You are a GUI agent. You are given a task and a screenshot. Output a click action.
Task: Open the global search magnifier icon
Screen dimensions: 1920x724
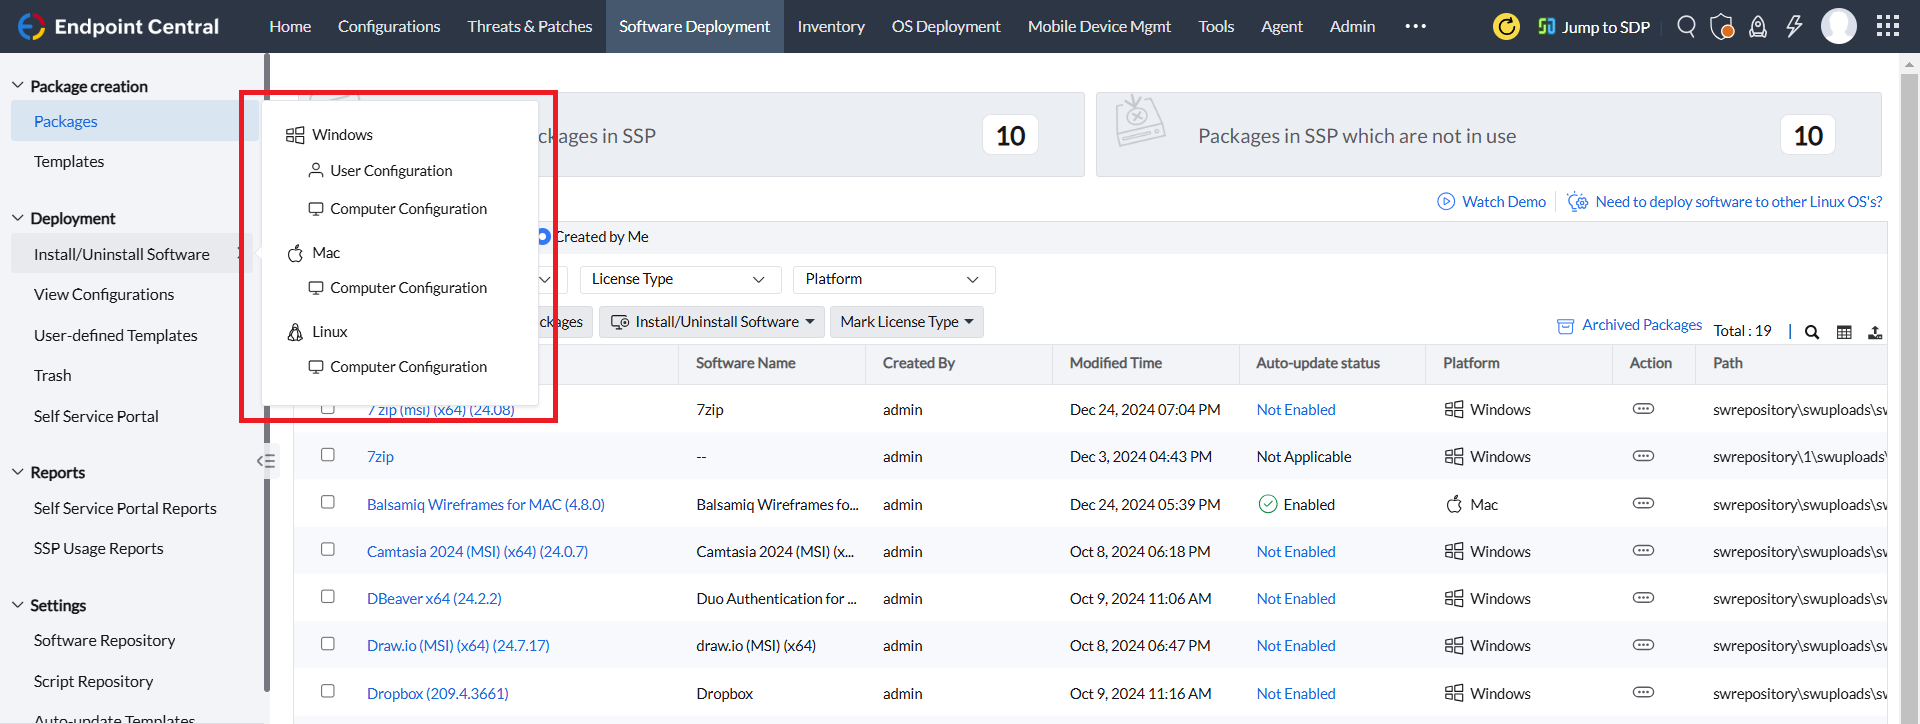pyautogui.click(x=1686, y=26)
